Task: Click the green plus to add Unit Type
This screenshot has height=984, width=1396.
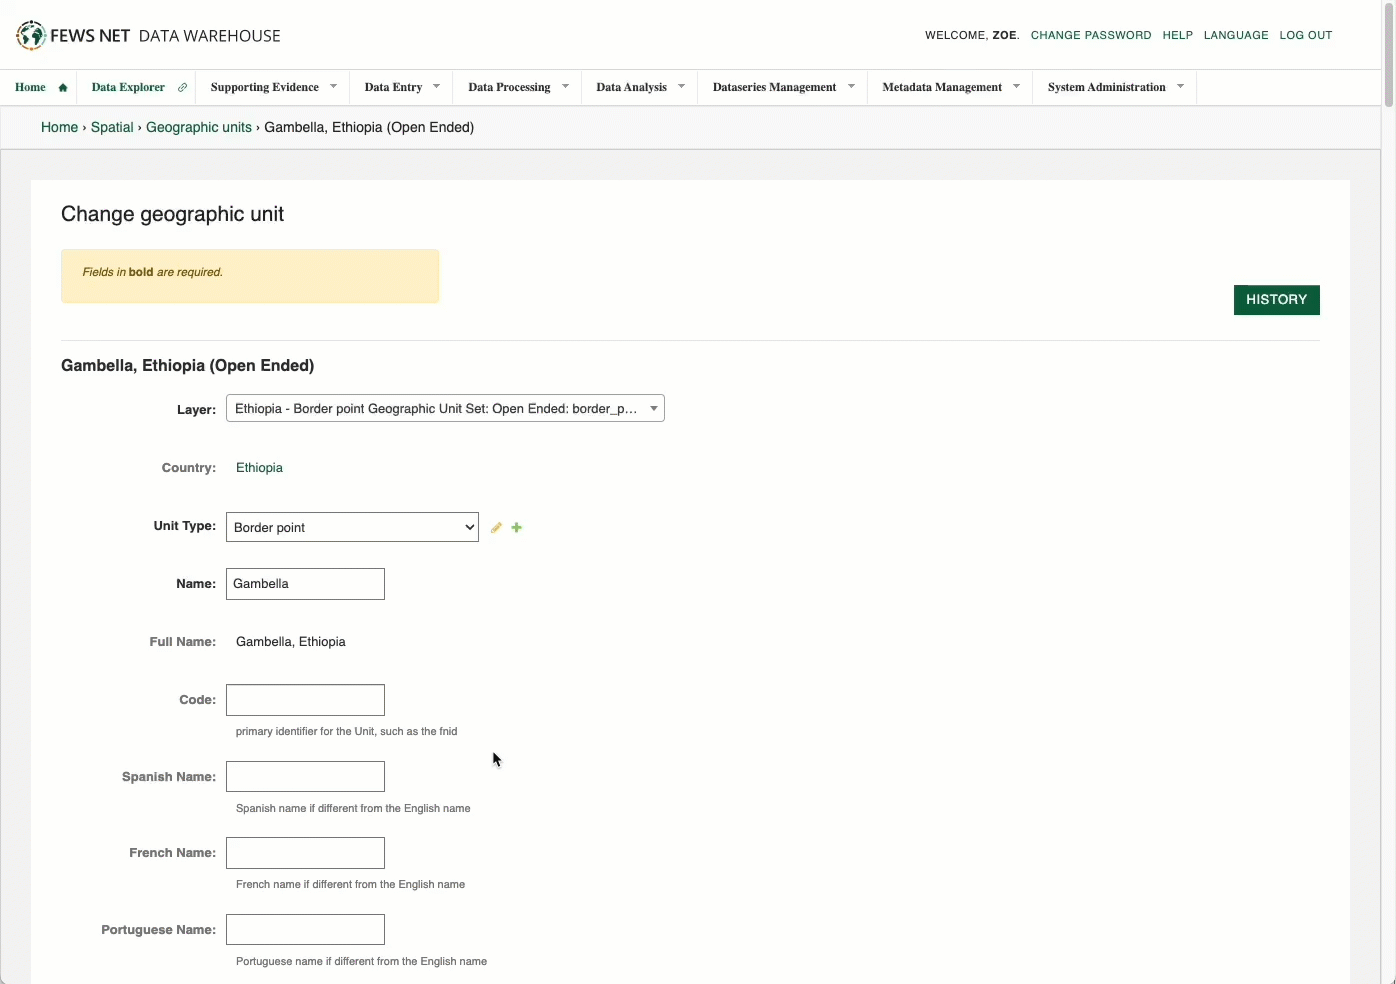Action: 517,528
